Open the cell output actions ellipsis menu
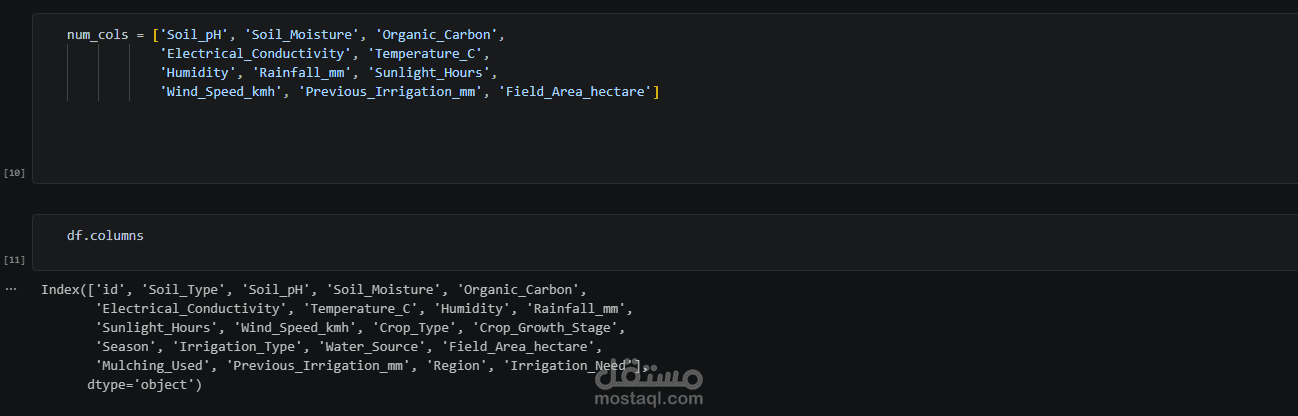 [x=11, y=289]
